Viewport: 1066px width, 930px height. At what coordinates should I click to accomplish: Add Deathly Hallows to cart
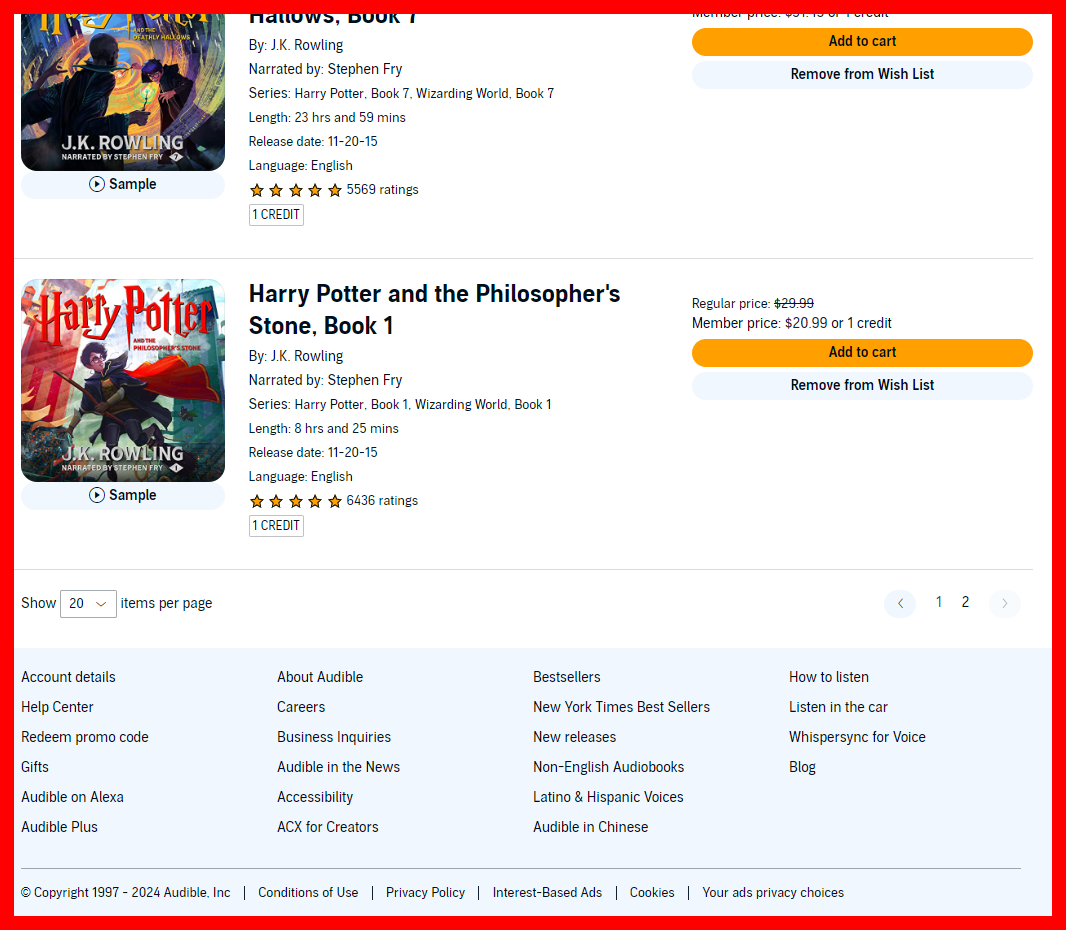(x=862, y=41)
